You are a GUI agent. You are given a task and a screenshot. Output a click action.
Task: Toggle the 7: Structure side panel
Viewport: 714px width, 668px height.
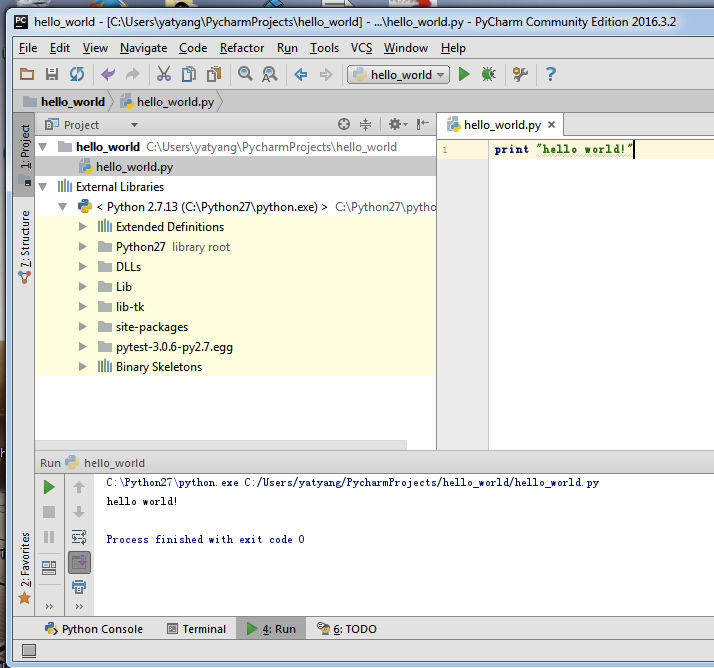25,247
